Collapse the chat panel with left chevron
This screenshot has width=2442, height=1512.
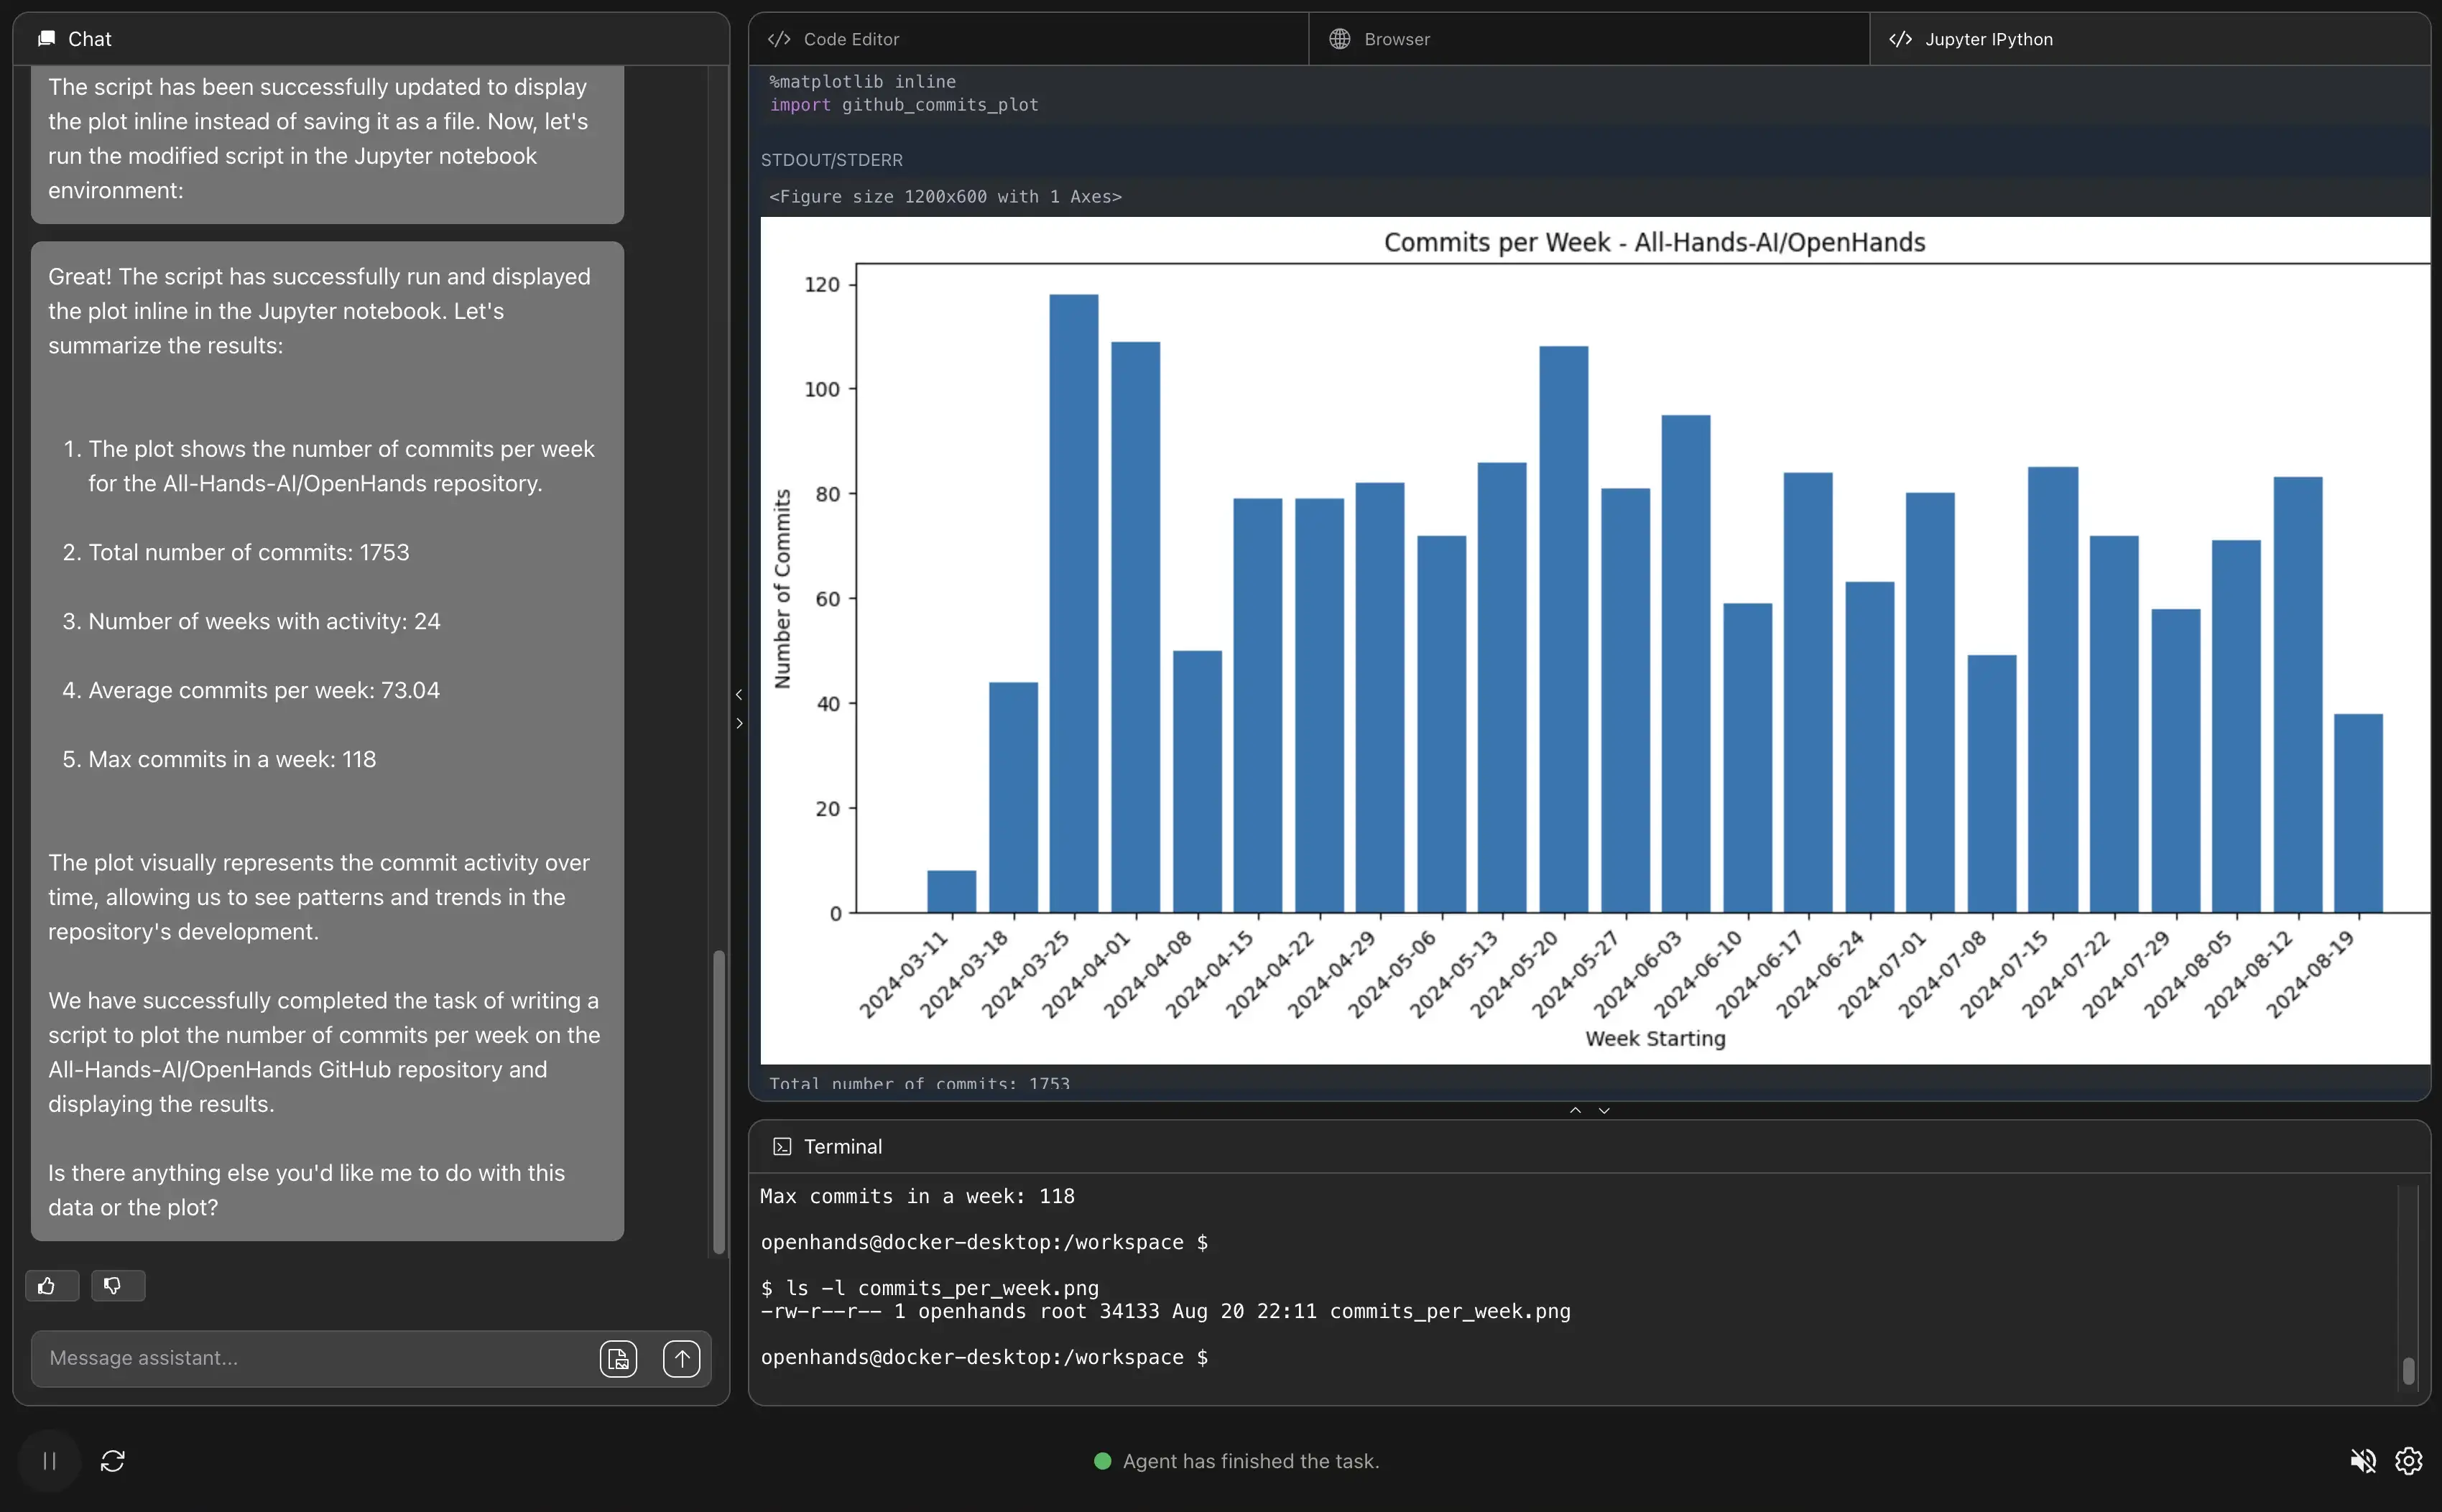(x=739, y=694)
